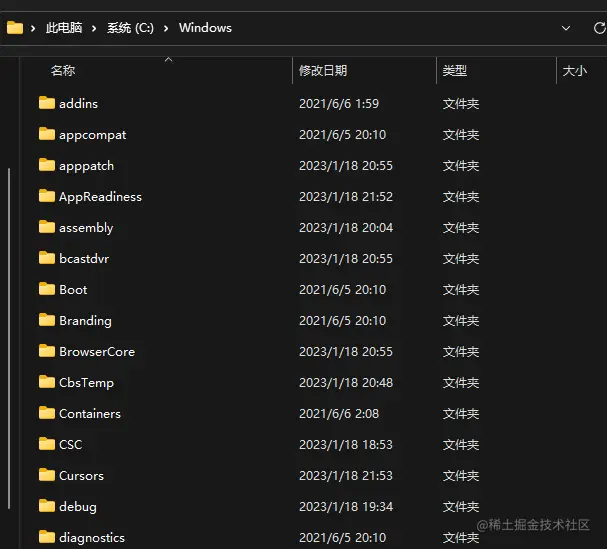
Task: Click the CbsTemp folder icon
Action: click(x=47, y=382)
